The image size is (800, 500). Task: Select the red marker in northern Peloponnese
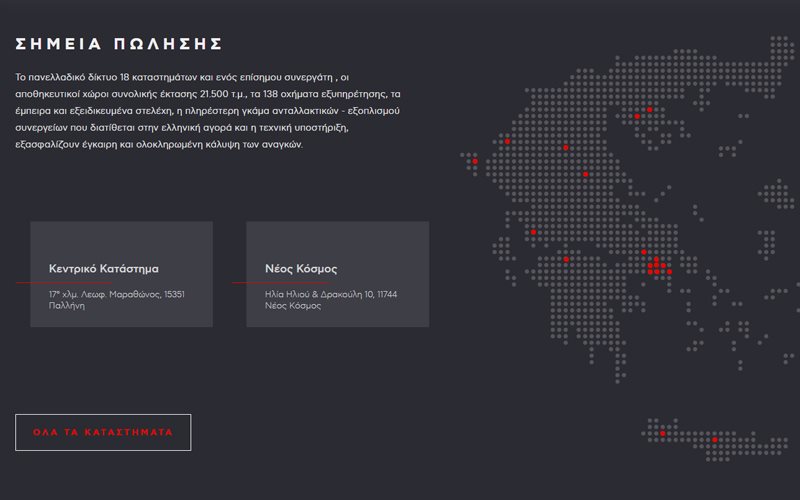566,259
